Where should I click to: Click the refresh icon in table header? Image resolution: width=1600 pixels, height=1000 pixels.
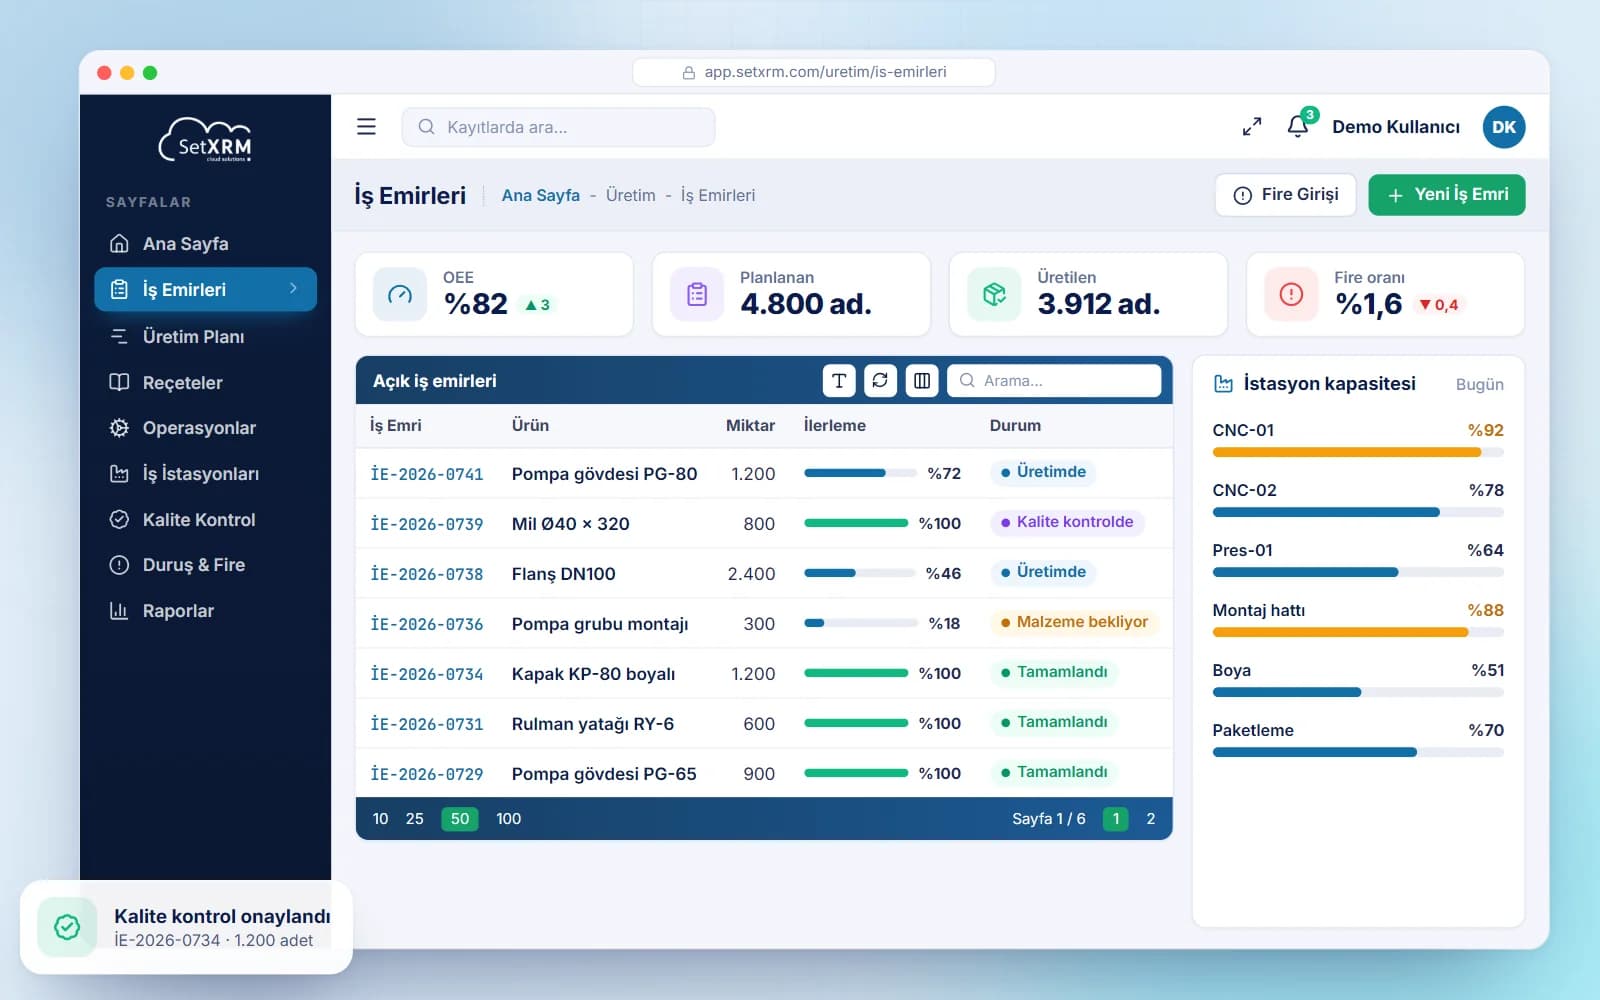click(x=880, y=380)
